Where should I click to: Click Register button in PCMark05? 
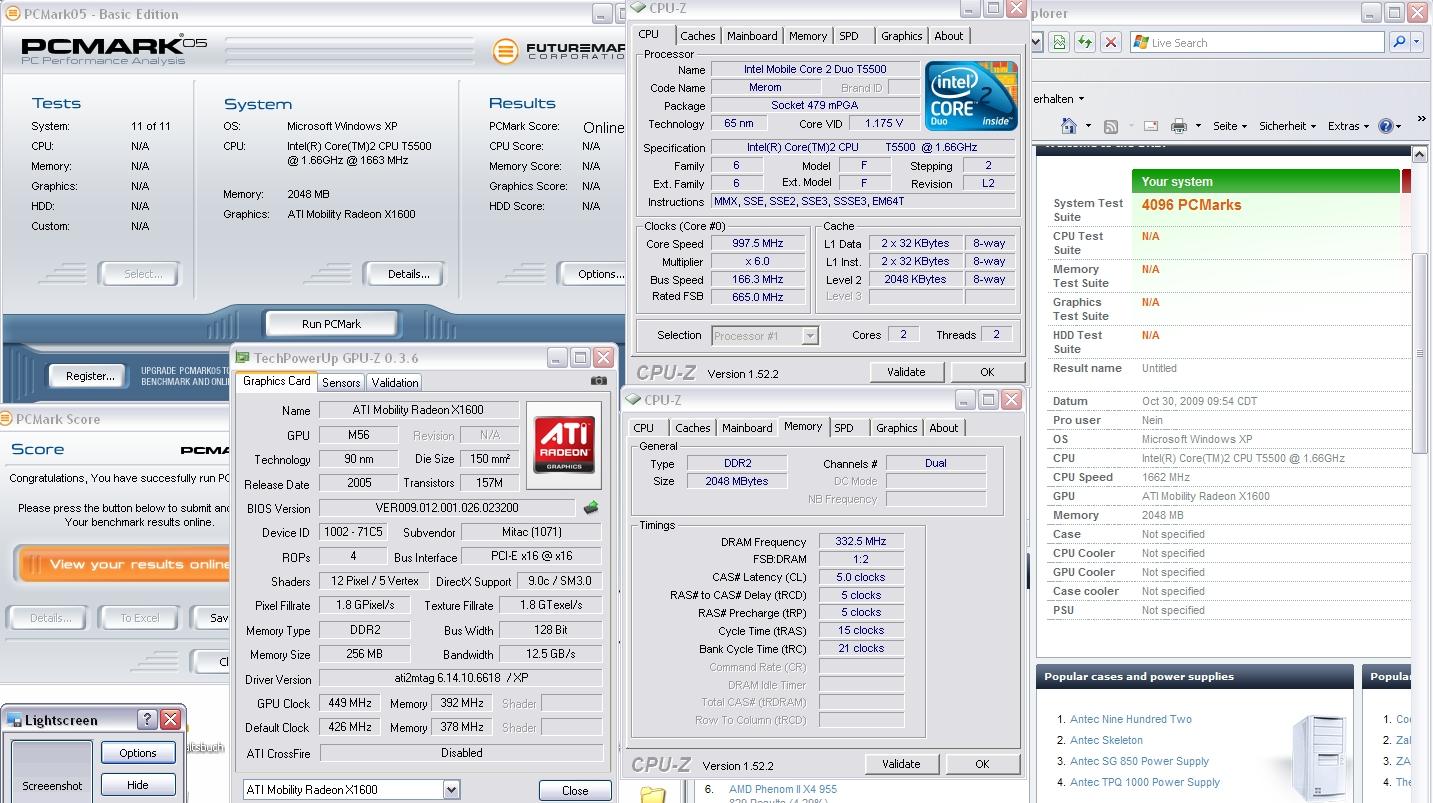pos(89,376)
